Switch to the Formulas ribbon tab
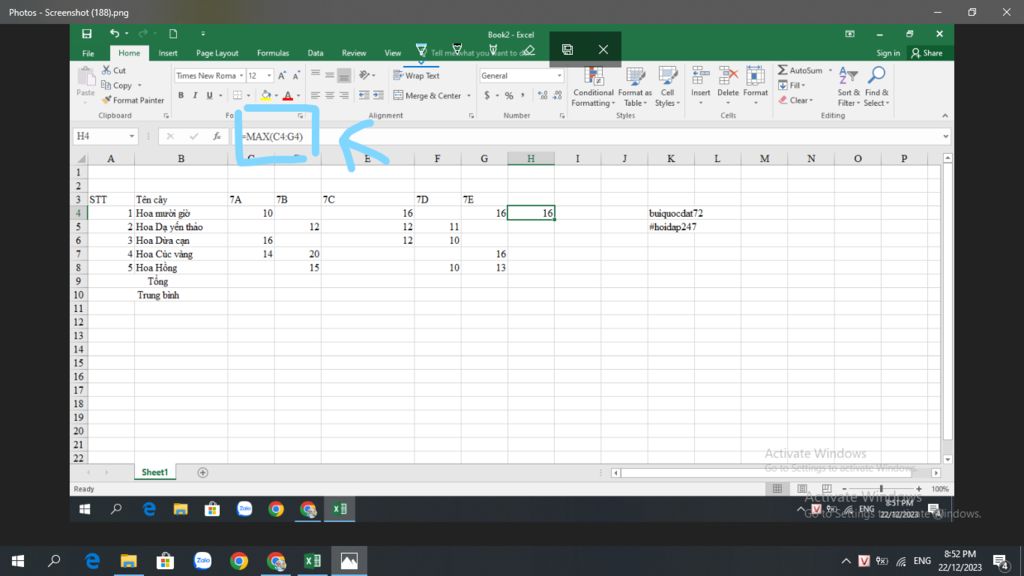Viewport: 1024px width, 576px height. 273,53
